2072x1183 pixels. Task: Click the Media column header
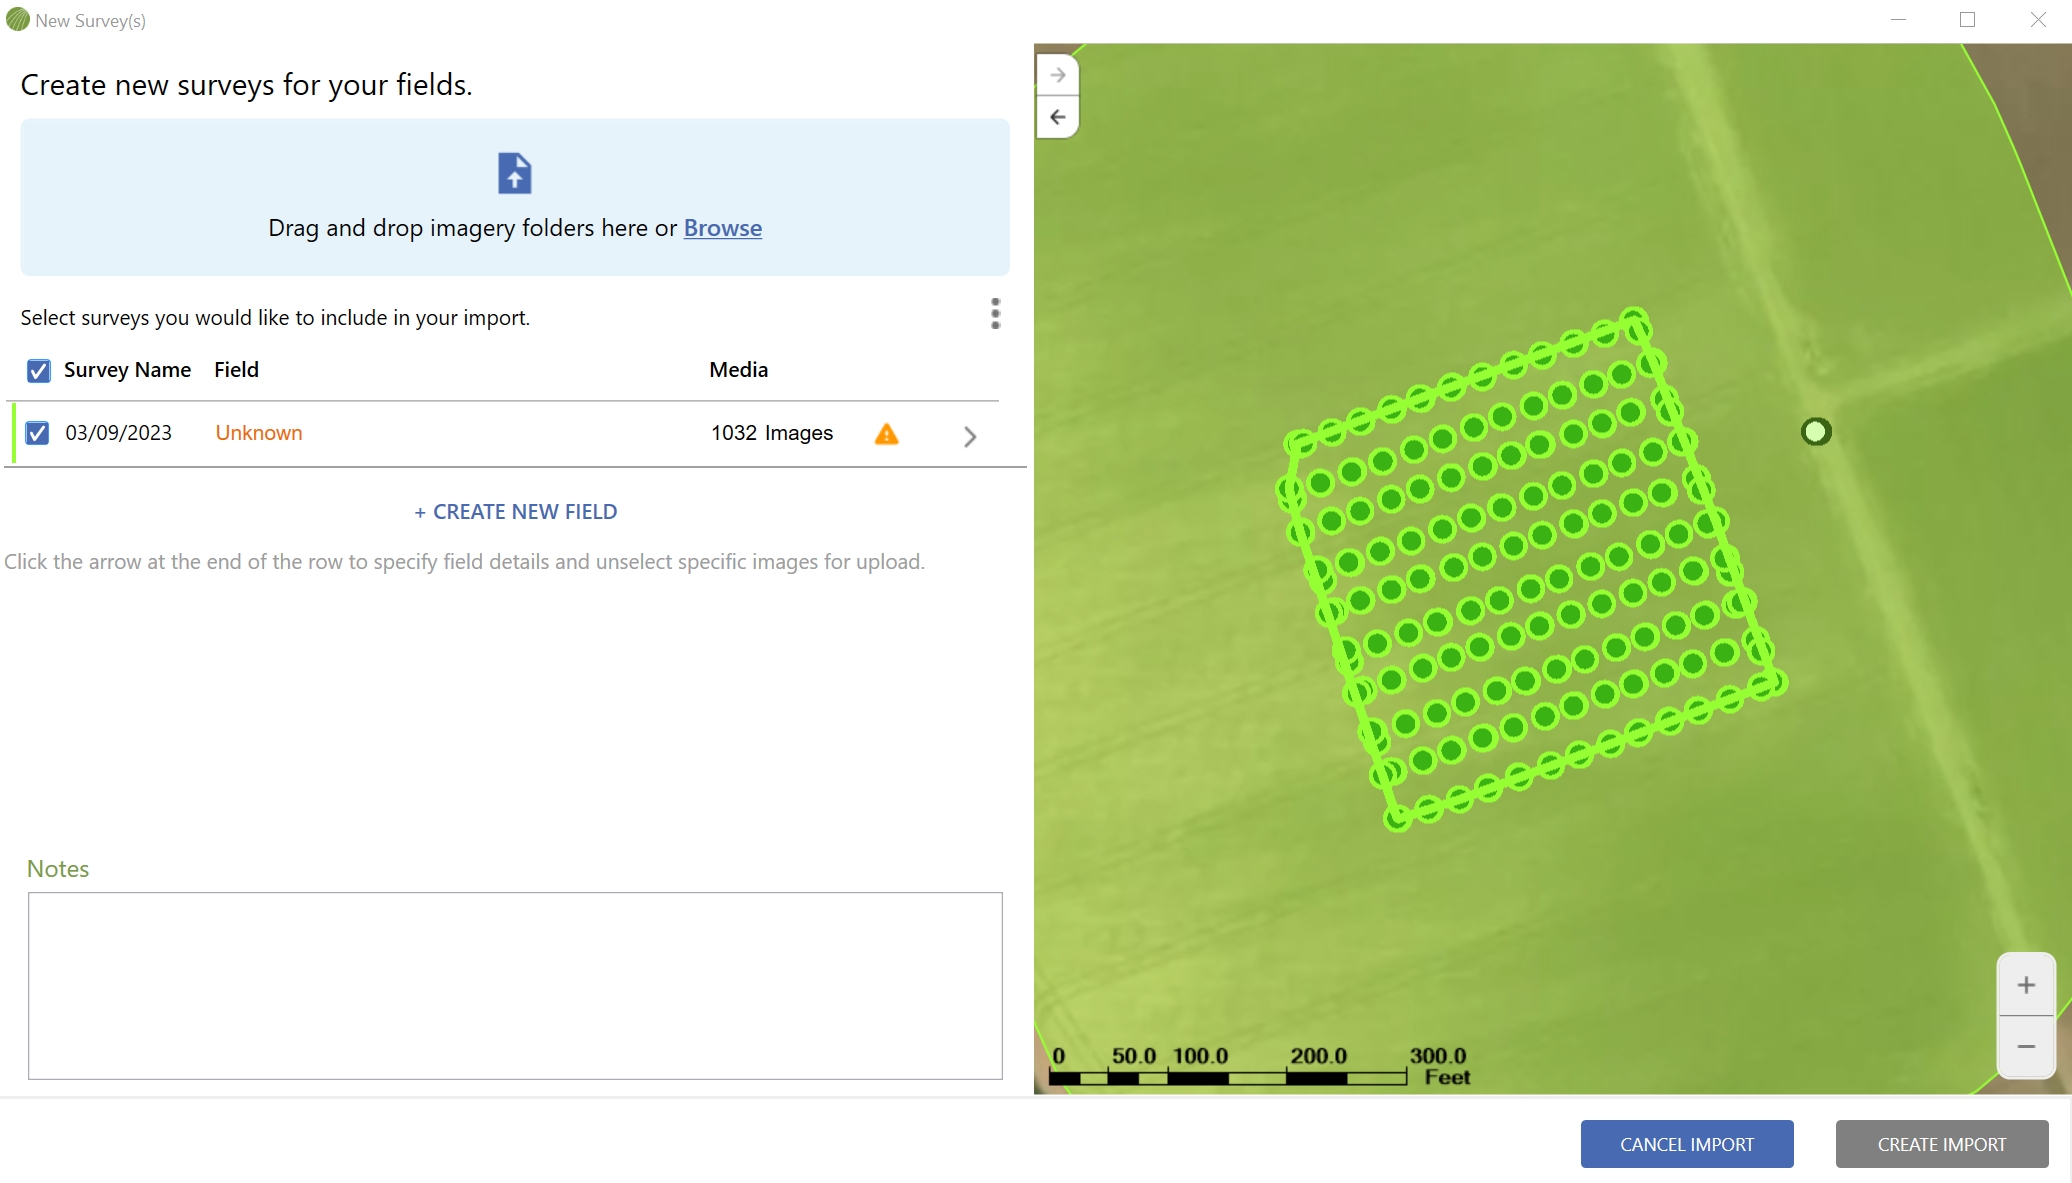pos(738,370)
